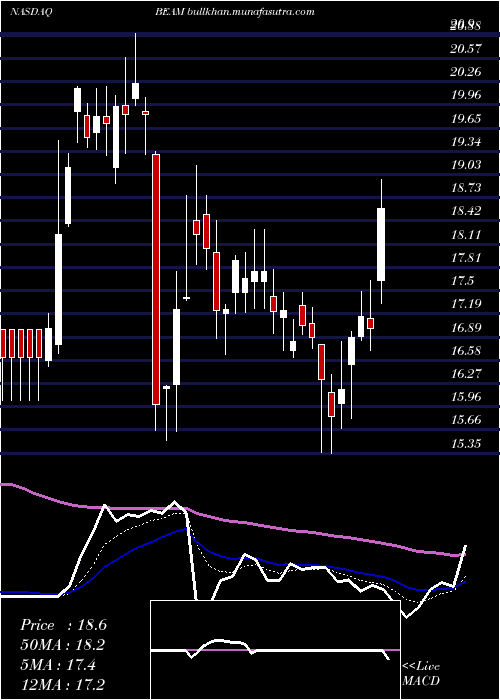The height and width of the screenshot is (700, 500).
Task: Click the 15.66 price axis label
Action: point(466,421)
